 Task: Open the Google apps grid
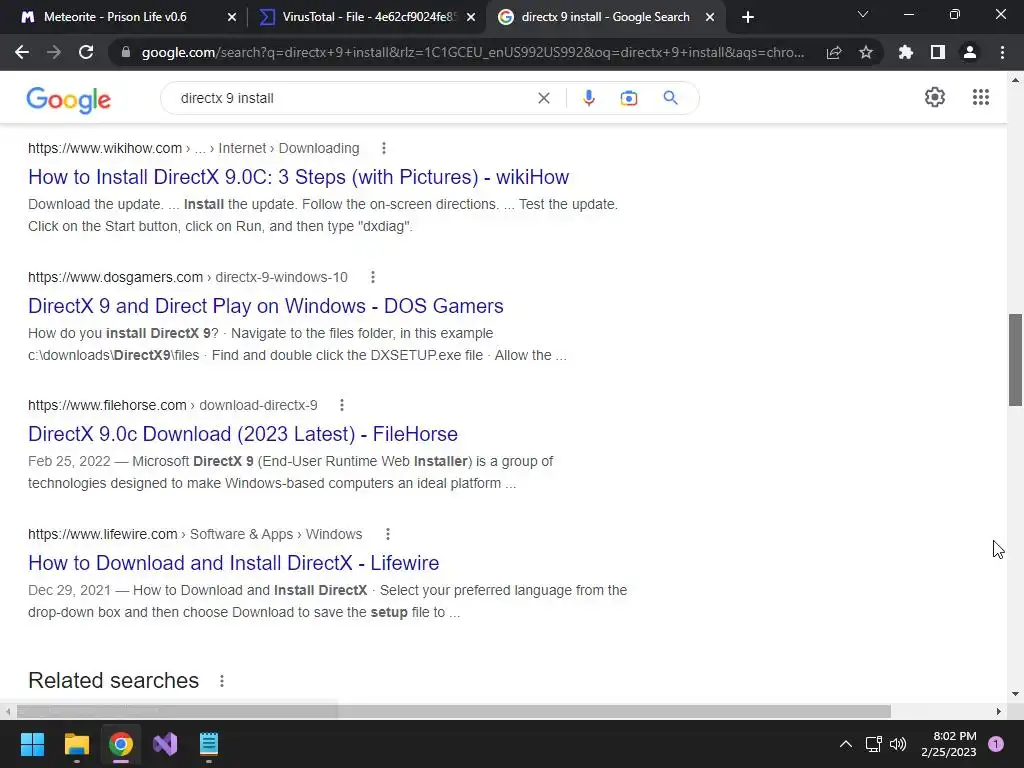point(980,97)
